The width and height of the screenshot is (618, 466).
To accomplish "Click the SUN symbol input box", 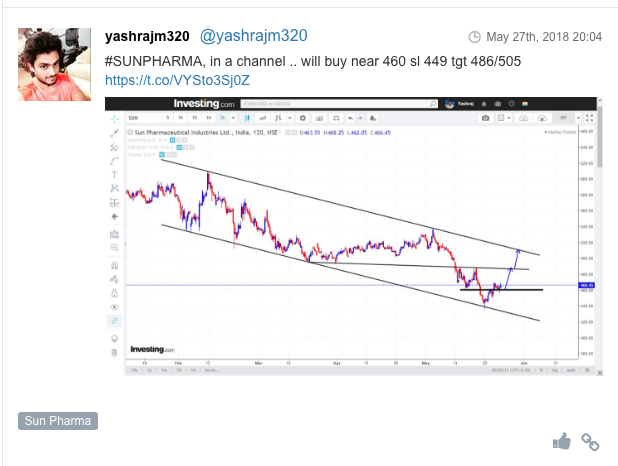I will coord(144,118).
